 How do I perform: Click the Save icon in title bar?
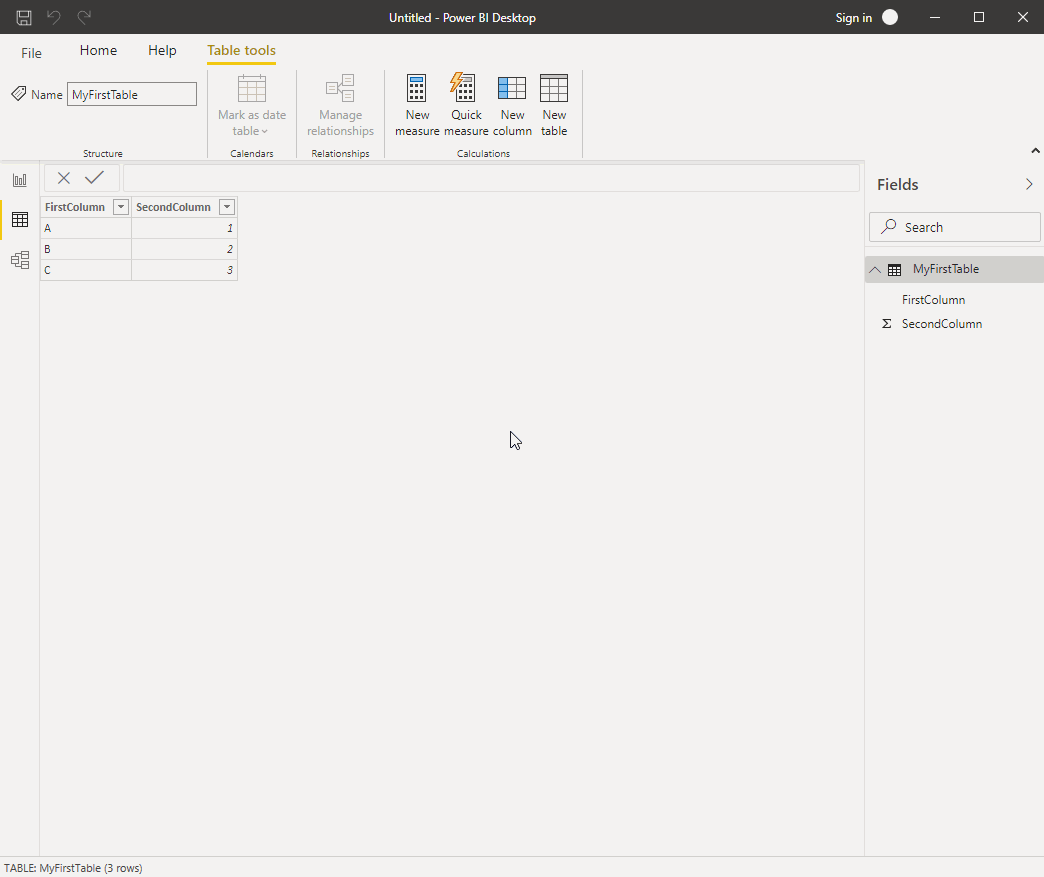pos(24,17)
